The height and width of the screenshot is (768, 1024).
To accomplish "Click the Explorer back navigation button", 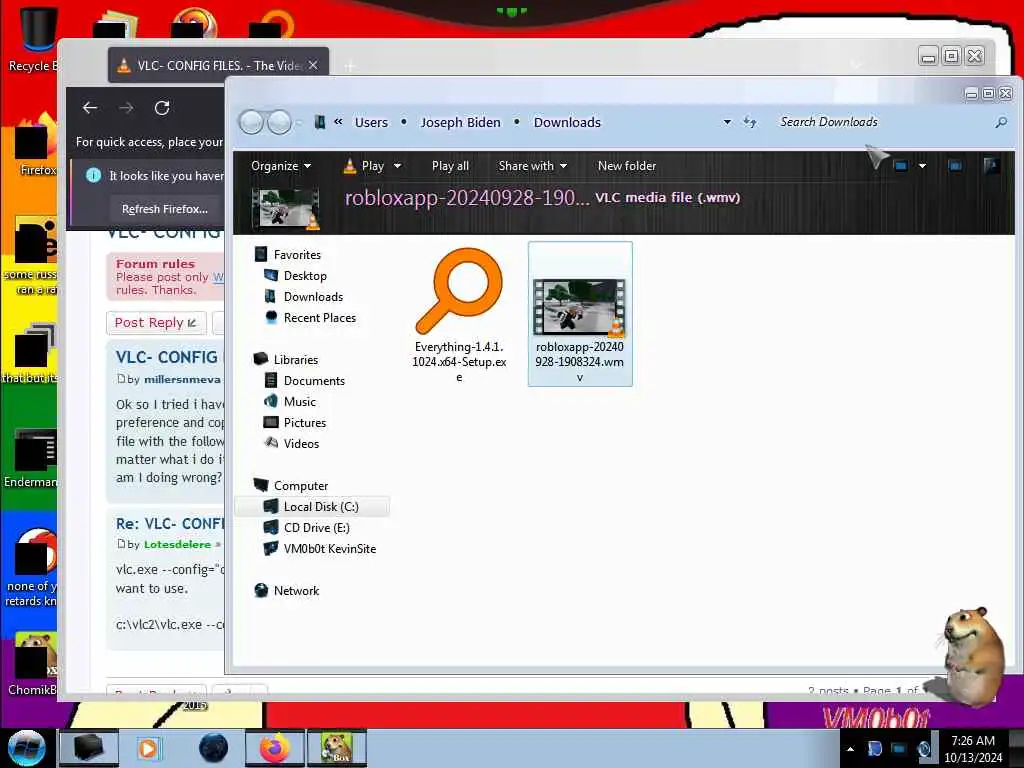I will click(x=251, y=122).
